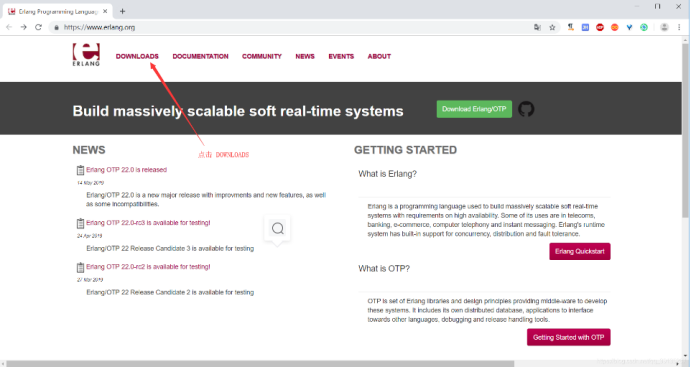Viewport: 692px width, 368px height.
Task: Click the GETTING STARTED heading
Action: coord(405,150)
